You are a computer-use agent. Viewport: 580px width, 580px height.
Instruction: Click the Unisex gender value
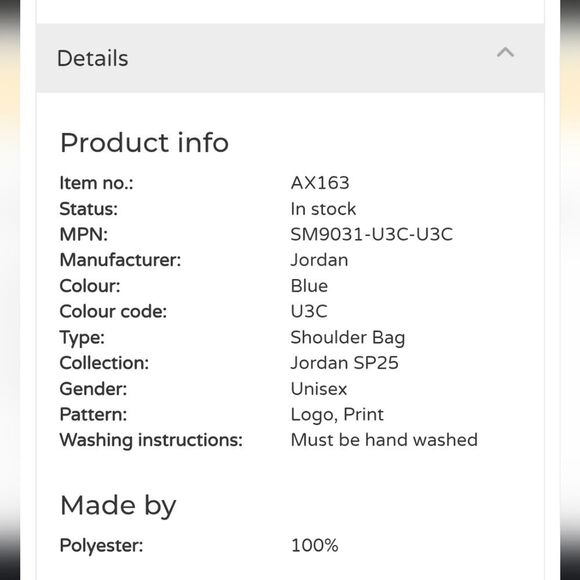(319, 389)
